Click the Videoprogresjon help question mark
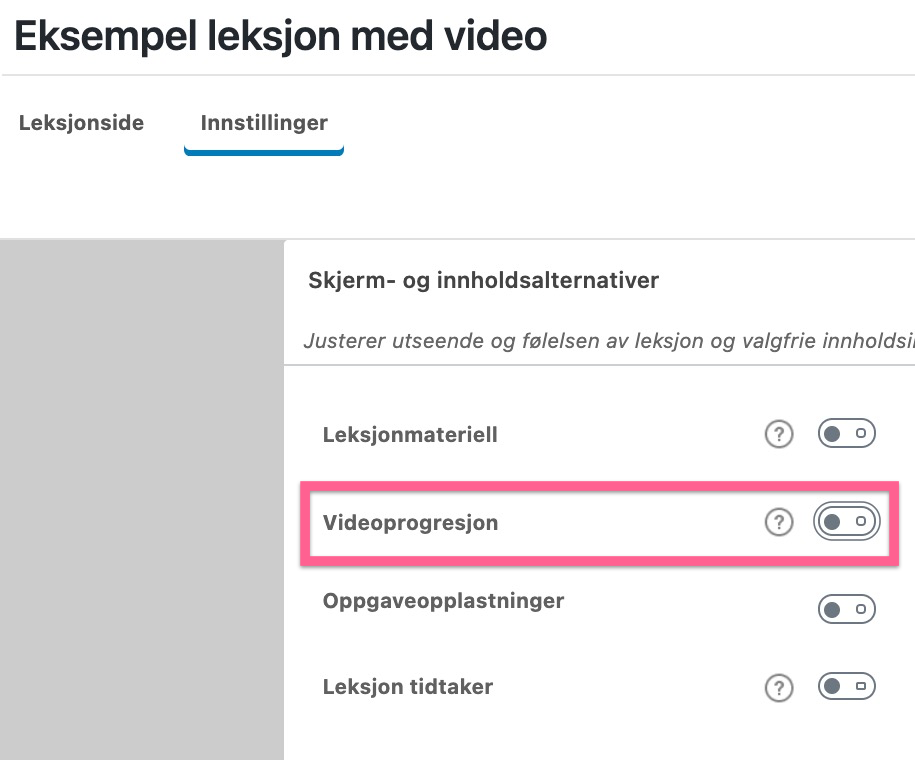Image resolution: width=915 pixels, height=760 pixels. point(778,522)
